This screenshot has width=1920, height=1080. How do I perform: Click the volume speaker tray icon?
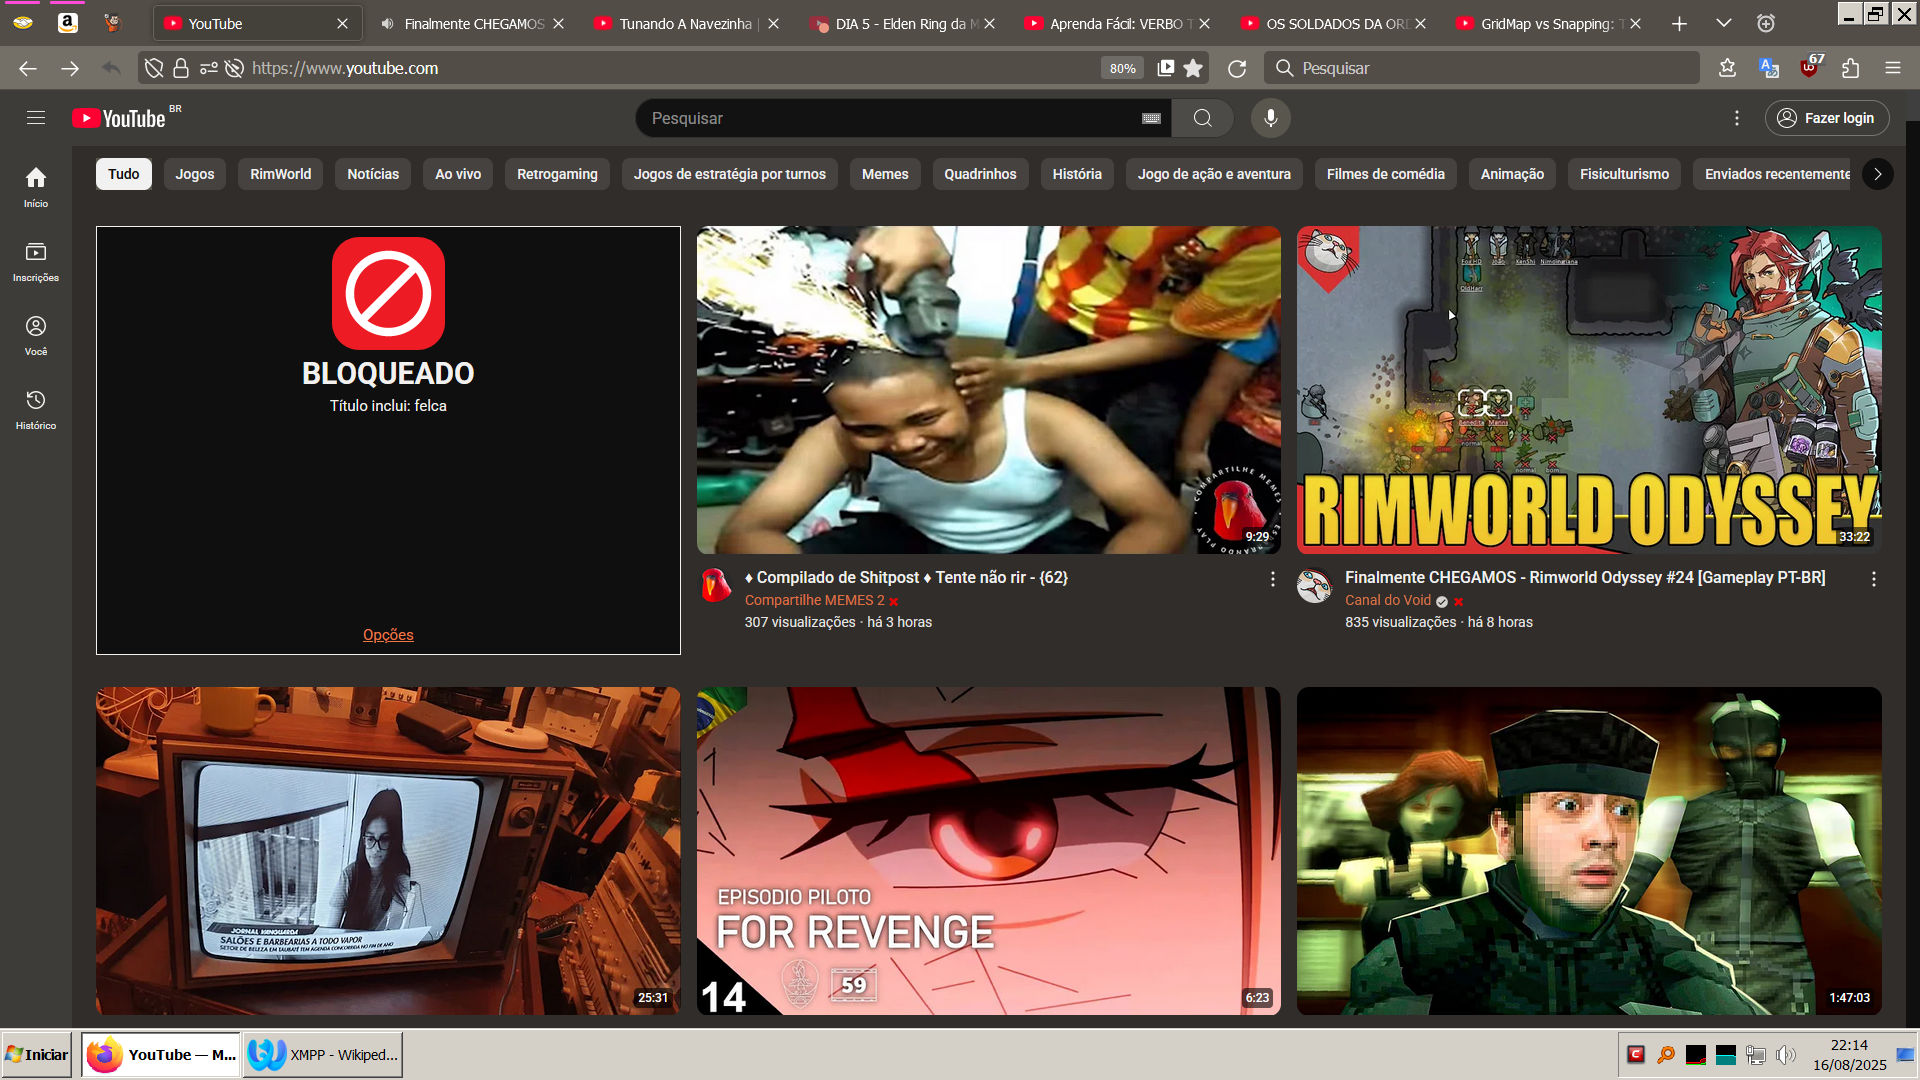pyautogui.click(x=1786, y=1054)
